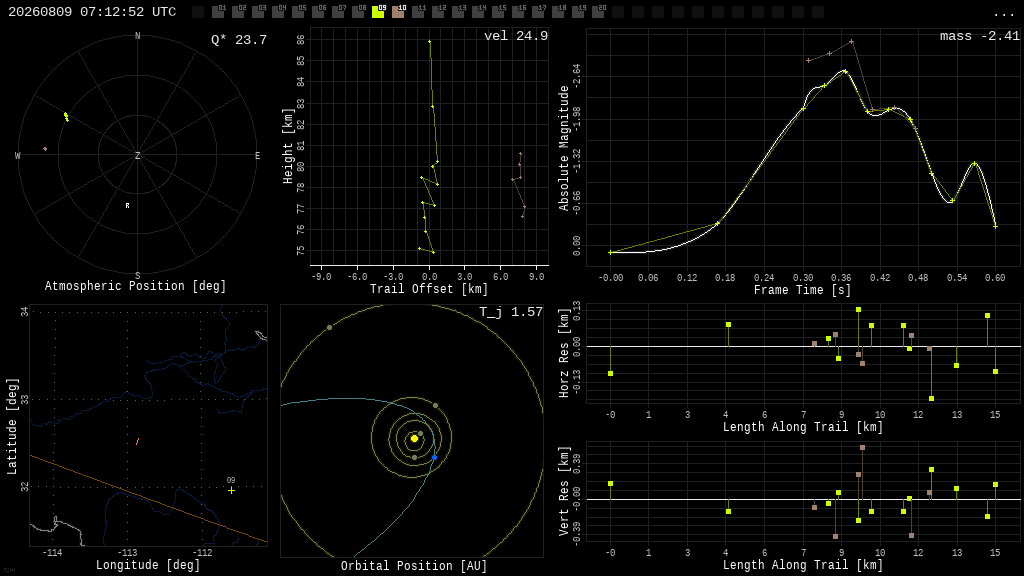Viewport: 1024px width, 576px height.
Task: Click the mass -2.41 readout
Action: (x=980, y=36)
